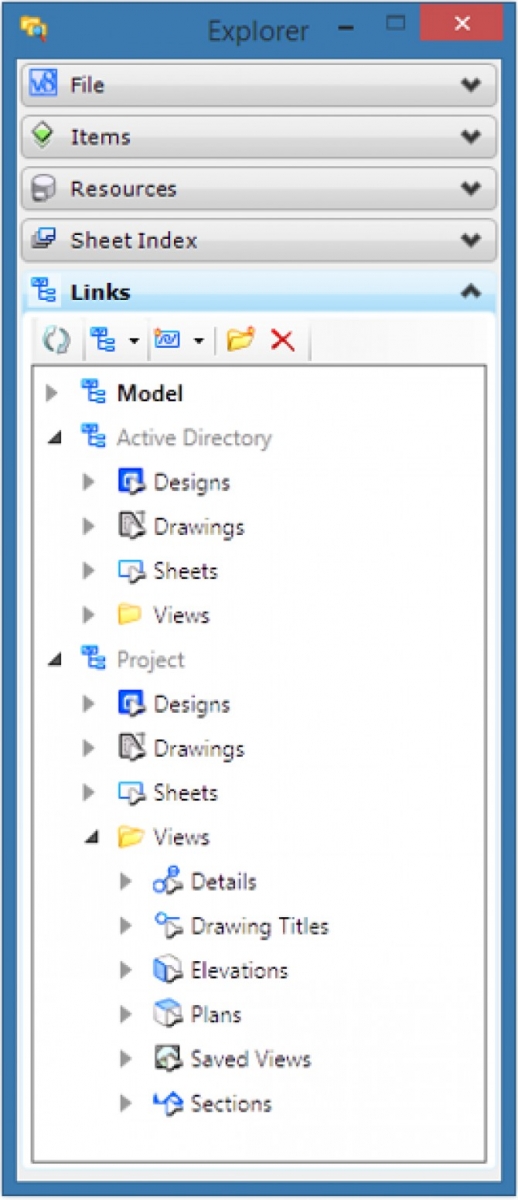Open the Resources section chevron
Image resolution: width=518 pixels, height=1200 pixels.
tap(471, 189)
